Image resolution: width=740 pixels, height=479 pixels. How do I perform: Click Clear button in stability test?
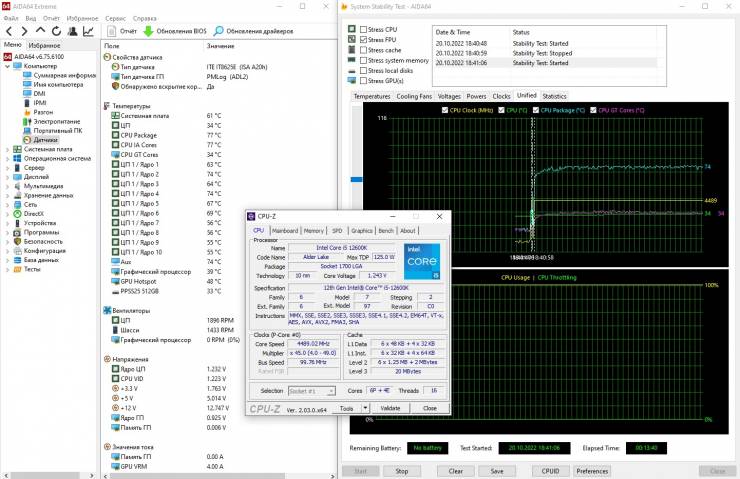tap(455, 471)
